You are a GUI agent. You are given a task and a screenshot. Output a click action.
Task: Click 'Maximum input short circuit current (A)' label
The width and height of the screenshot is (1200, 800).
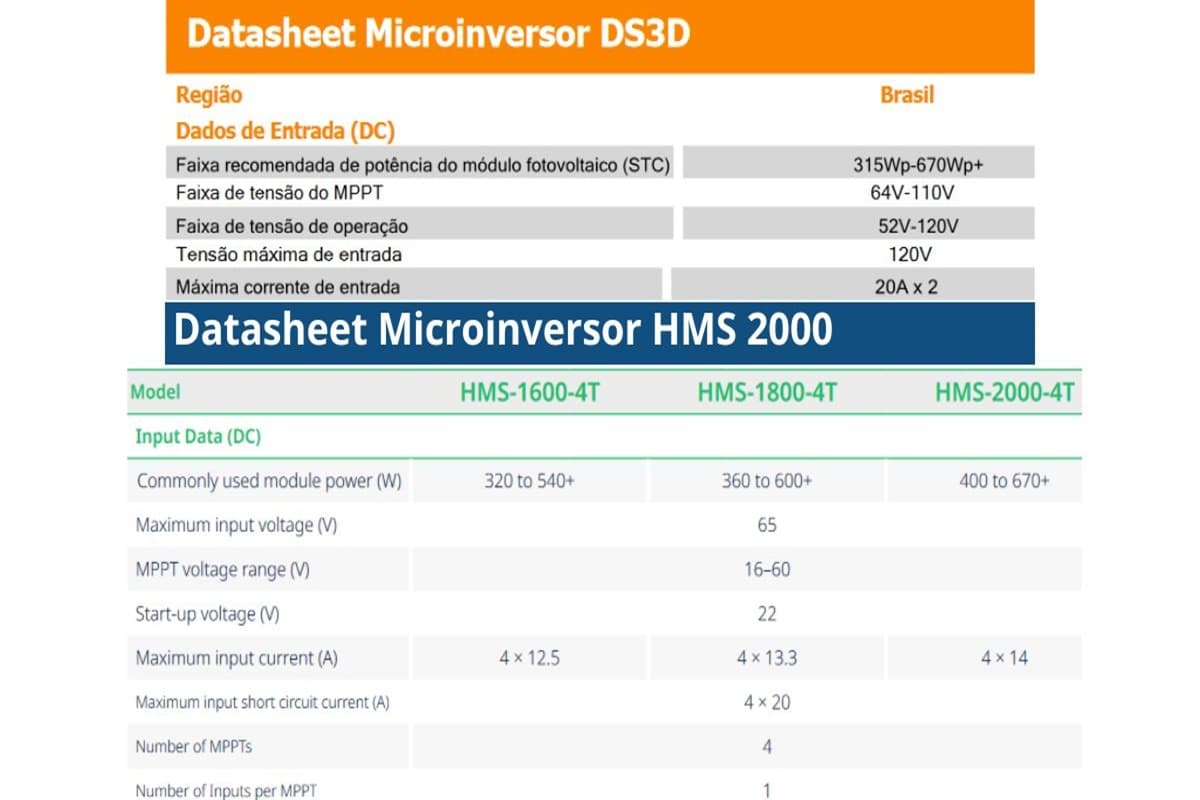(x=262, y=703)
